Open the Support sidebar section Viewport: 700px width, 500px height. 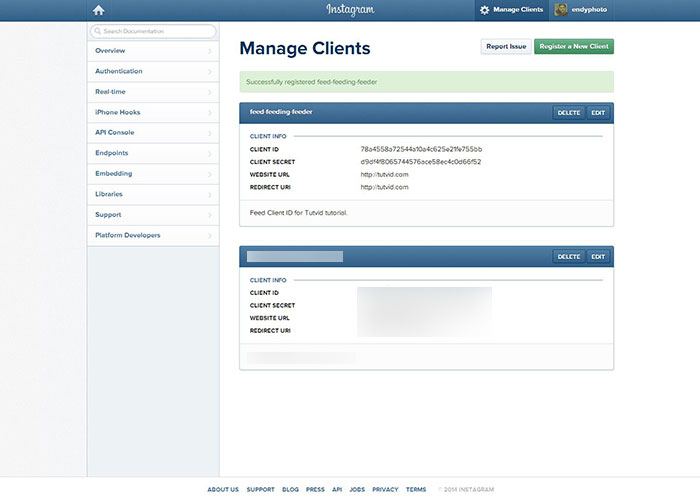coord(153,215)
